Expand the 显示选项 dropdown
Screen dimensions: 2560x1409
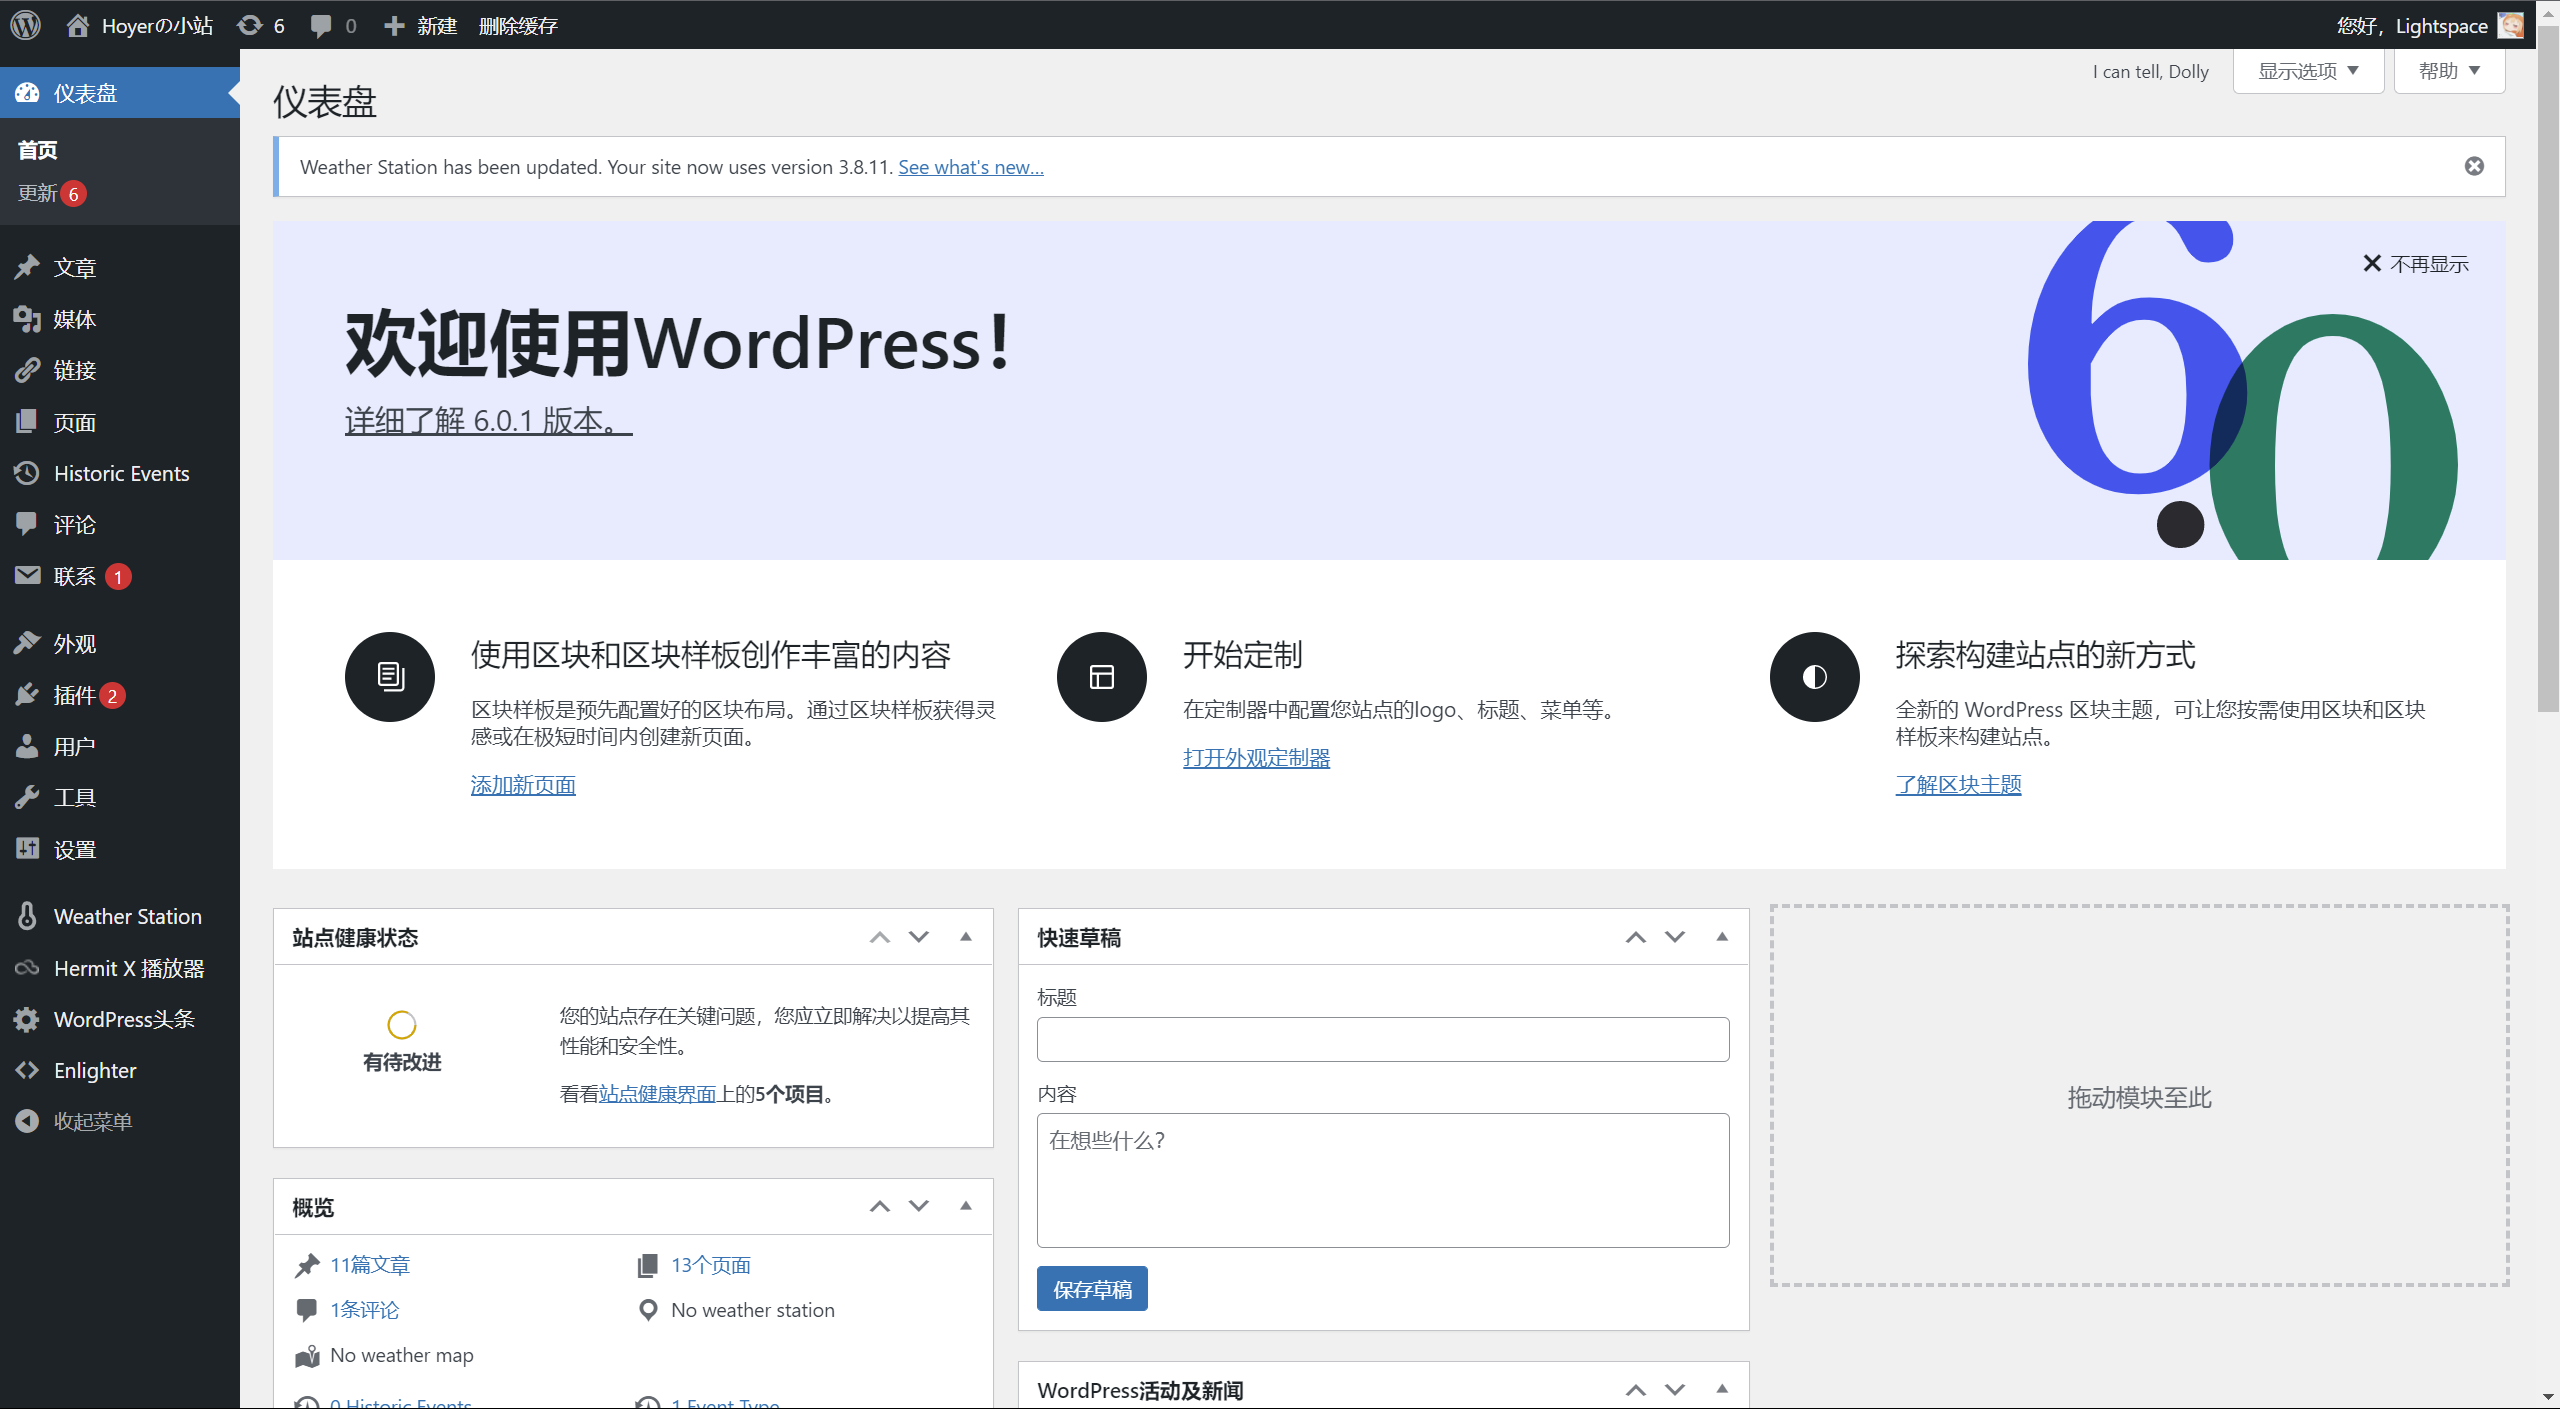2308,71
